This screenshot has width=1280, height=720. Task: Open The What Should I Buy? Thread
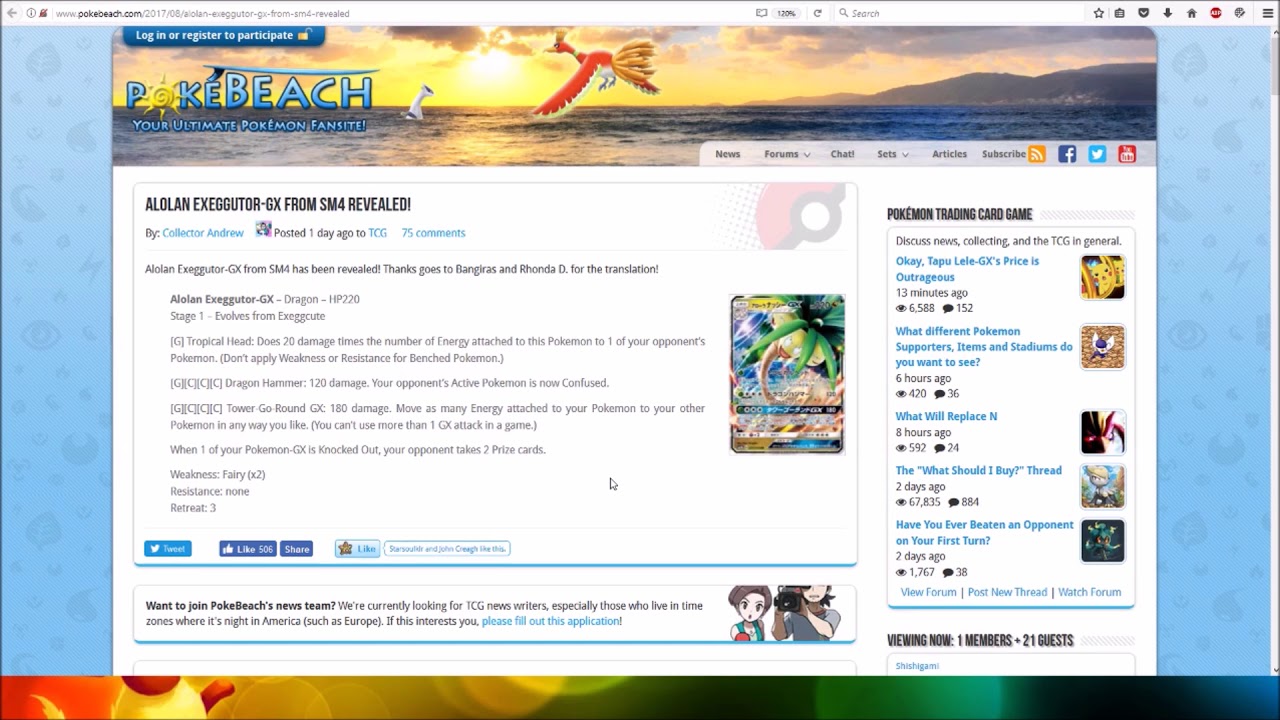pyautogui.click(x=979, y=470)
